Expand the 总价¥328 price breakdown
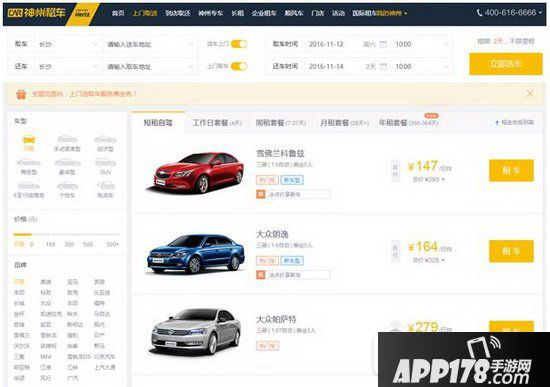This screenshot has height=387, width=550. point(428,260)
